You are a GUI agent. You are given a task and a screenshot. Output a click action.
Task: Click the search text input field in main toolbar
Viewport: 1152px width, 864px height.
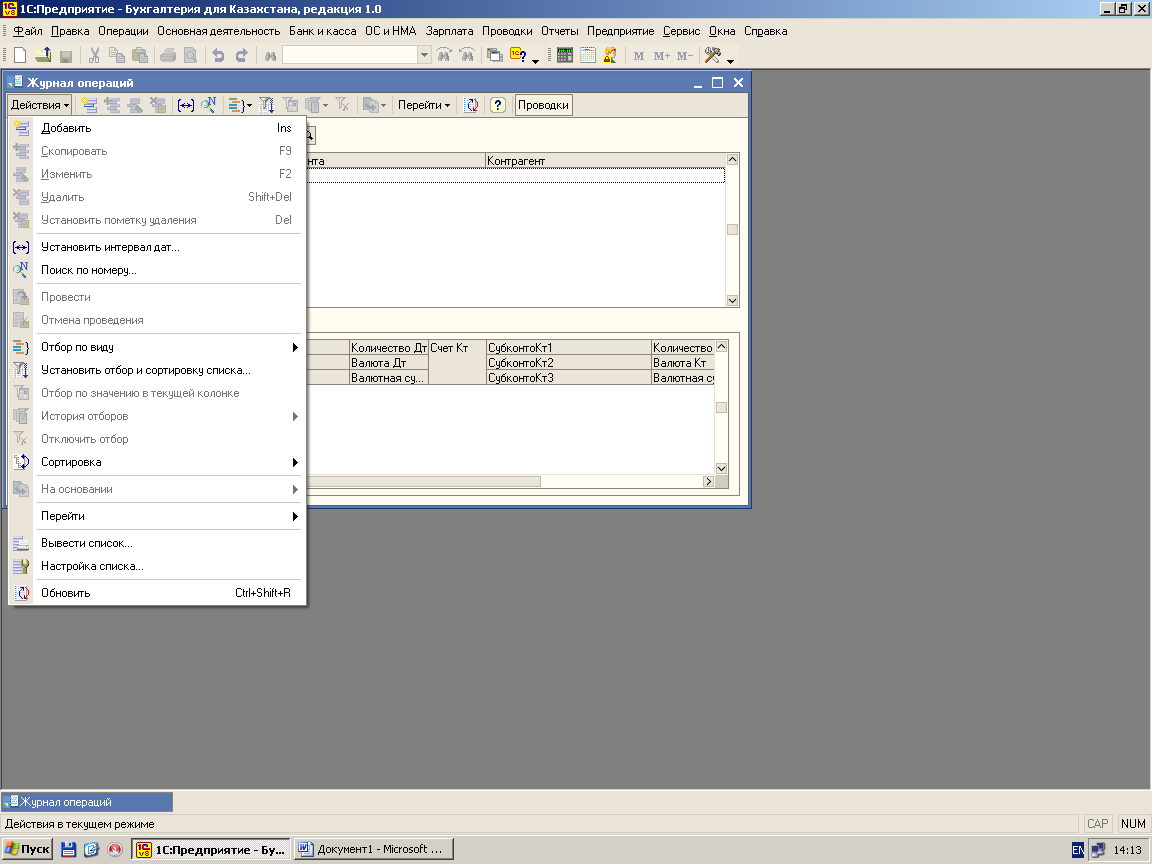click(x=350, y=55)
